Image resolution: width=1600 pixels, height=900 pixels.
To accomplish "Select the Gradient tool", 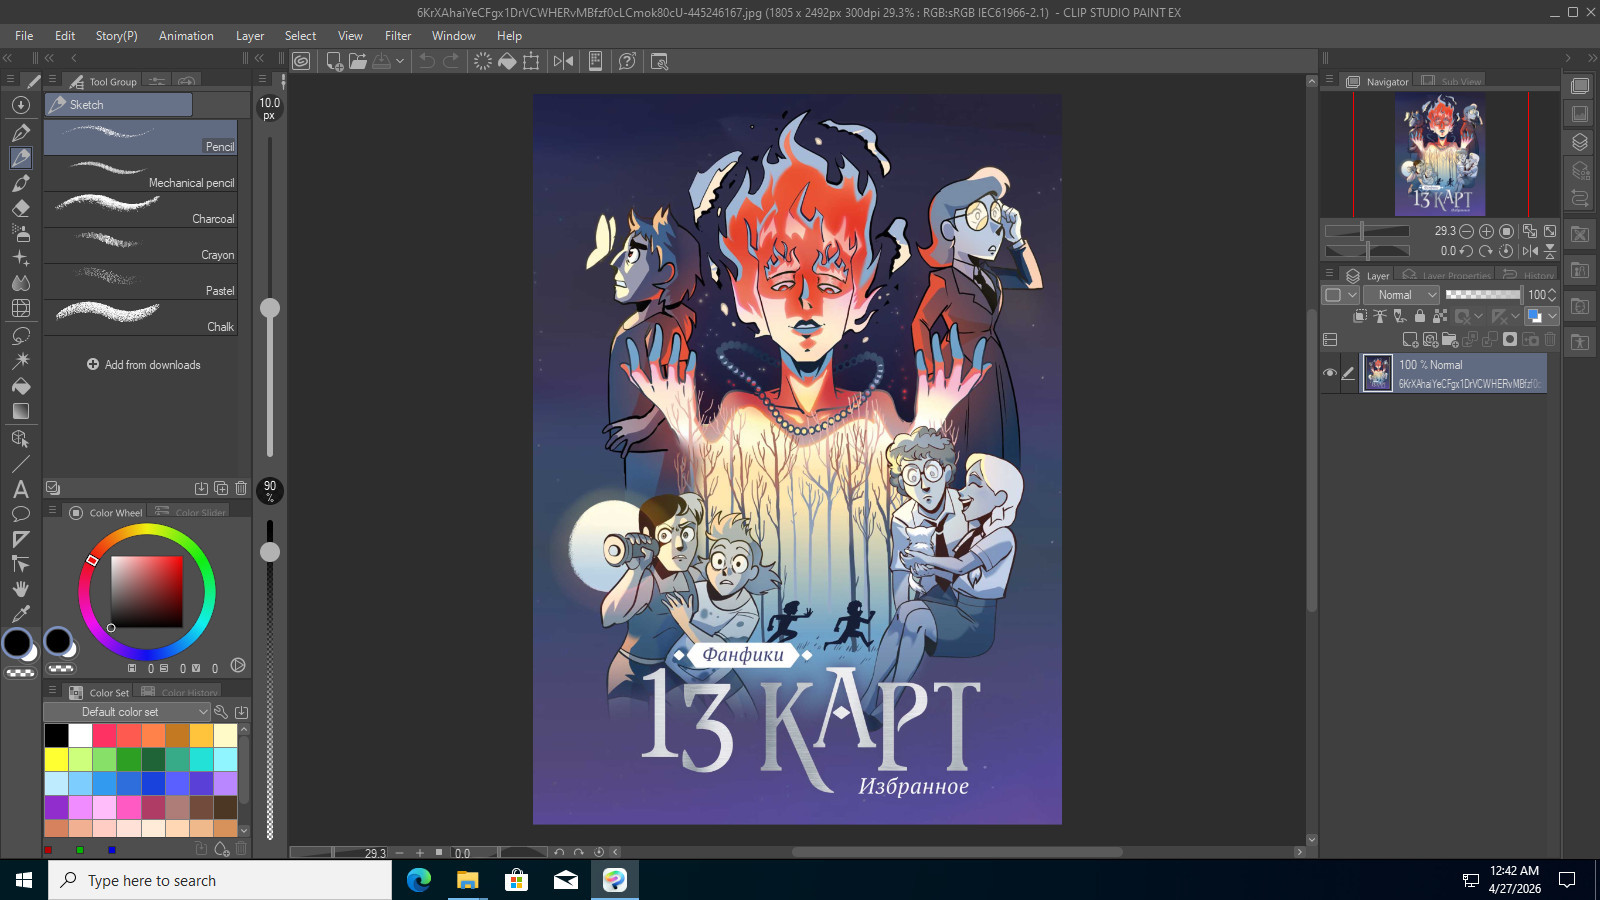I will pos(20,411).
